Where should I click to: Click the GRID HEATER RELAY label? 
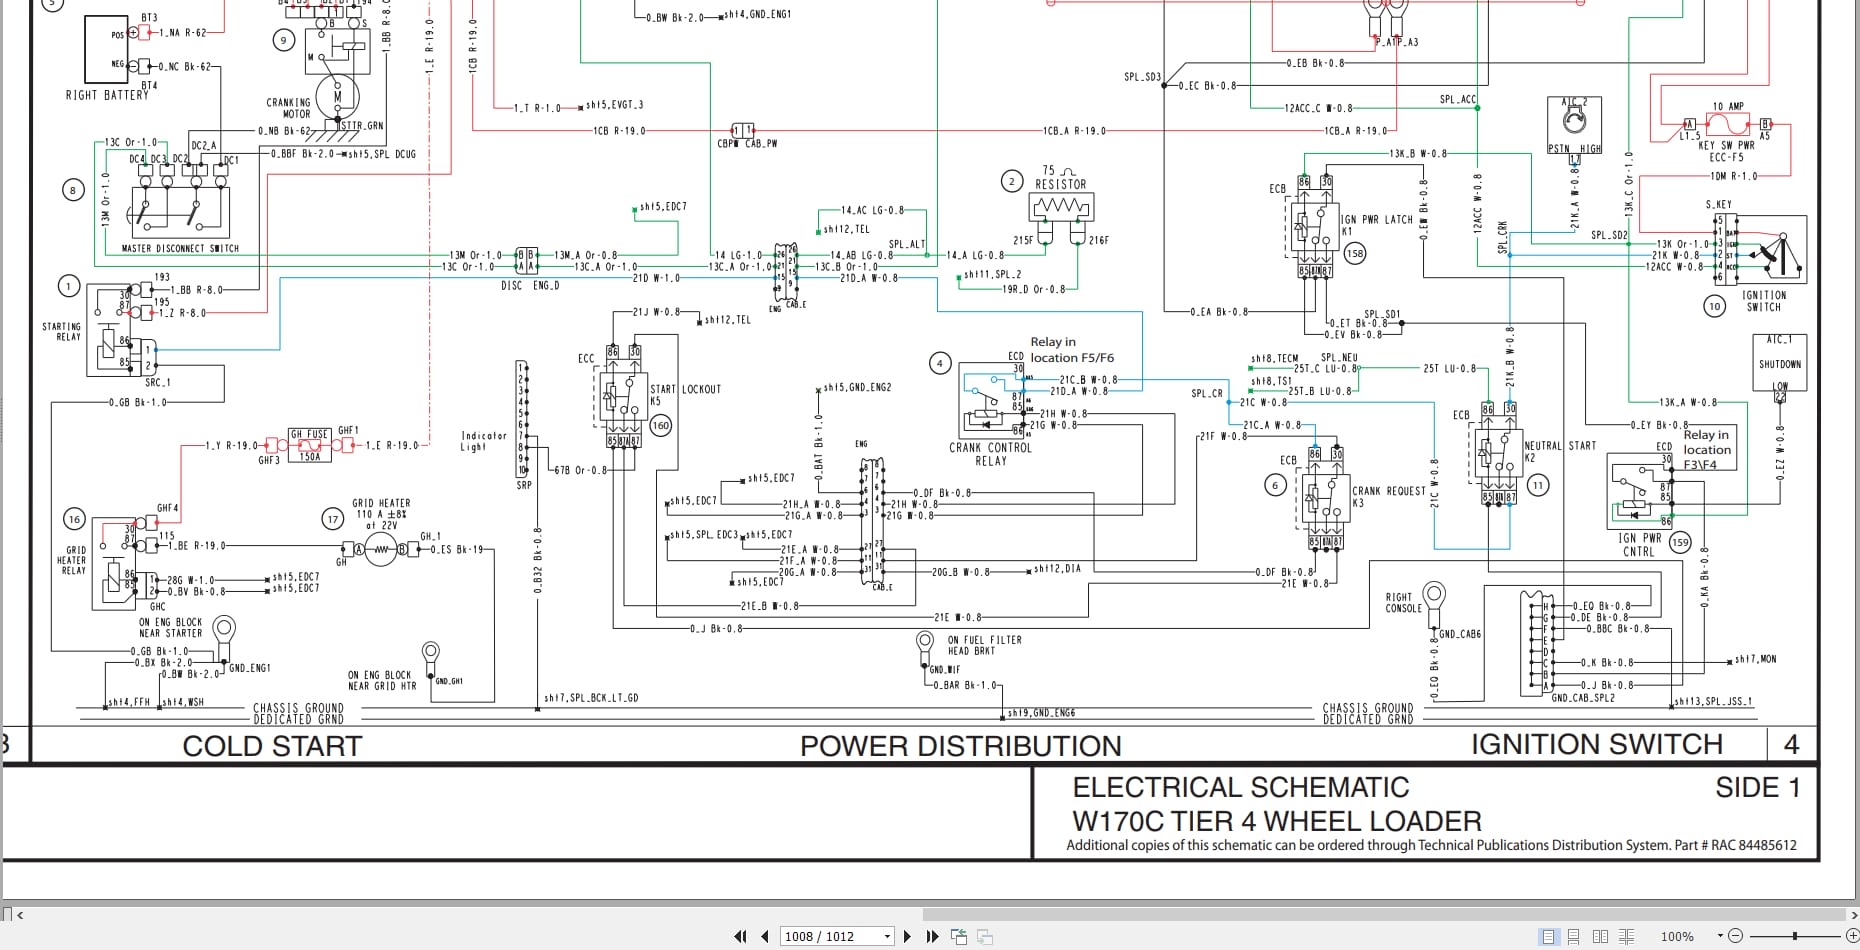pyautogui.click(x=72, y=560)
